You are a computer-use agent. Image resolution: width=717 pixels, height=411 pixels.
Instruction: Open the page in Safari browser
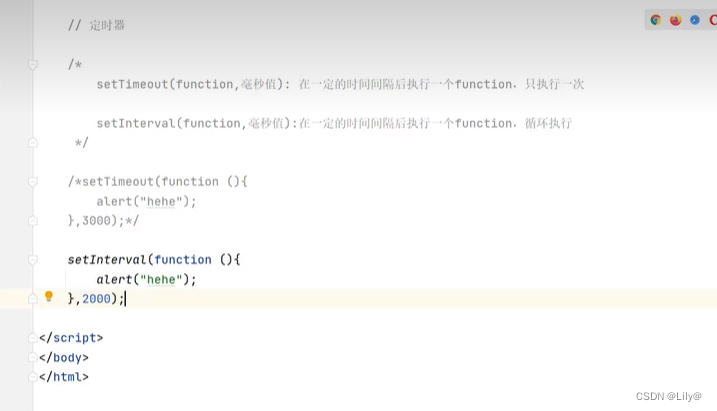pyautogui.click(x=695, y=20)
